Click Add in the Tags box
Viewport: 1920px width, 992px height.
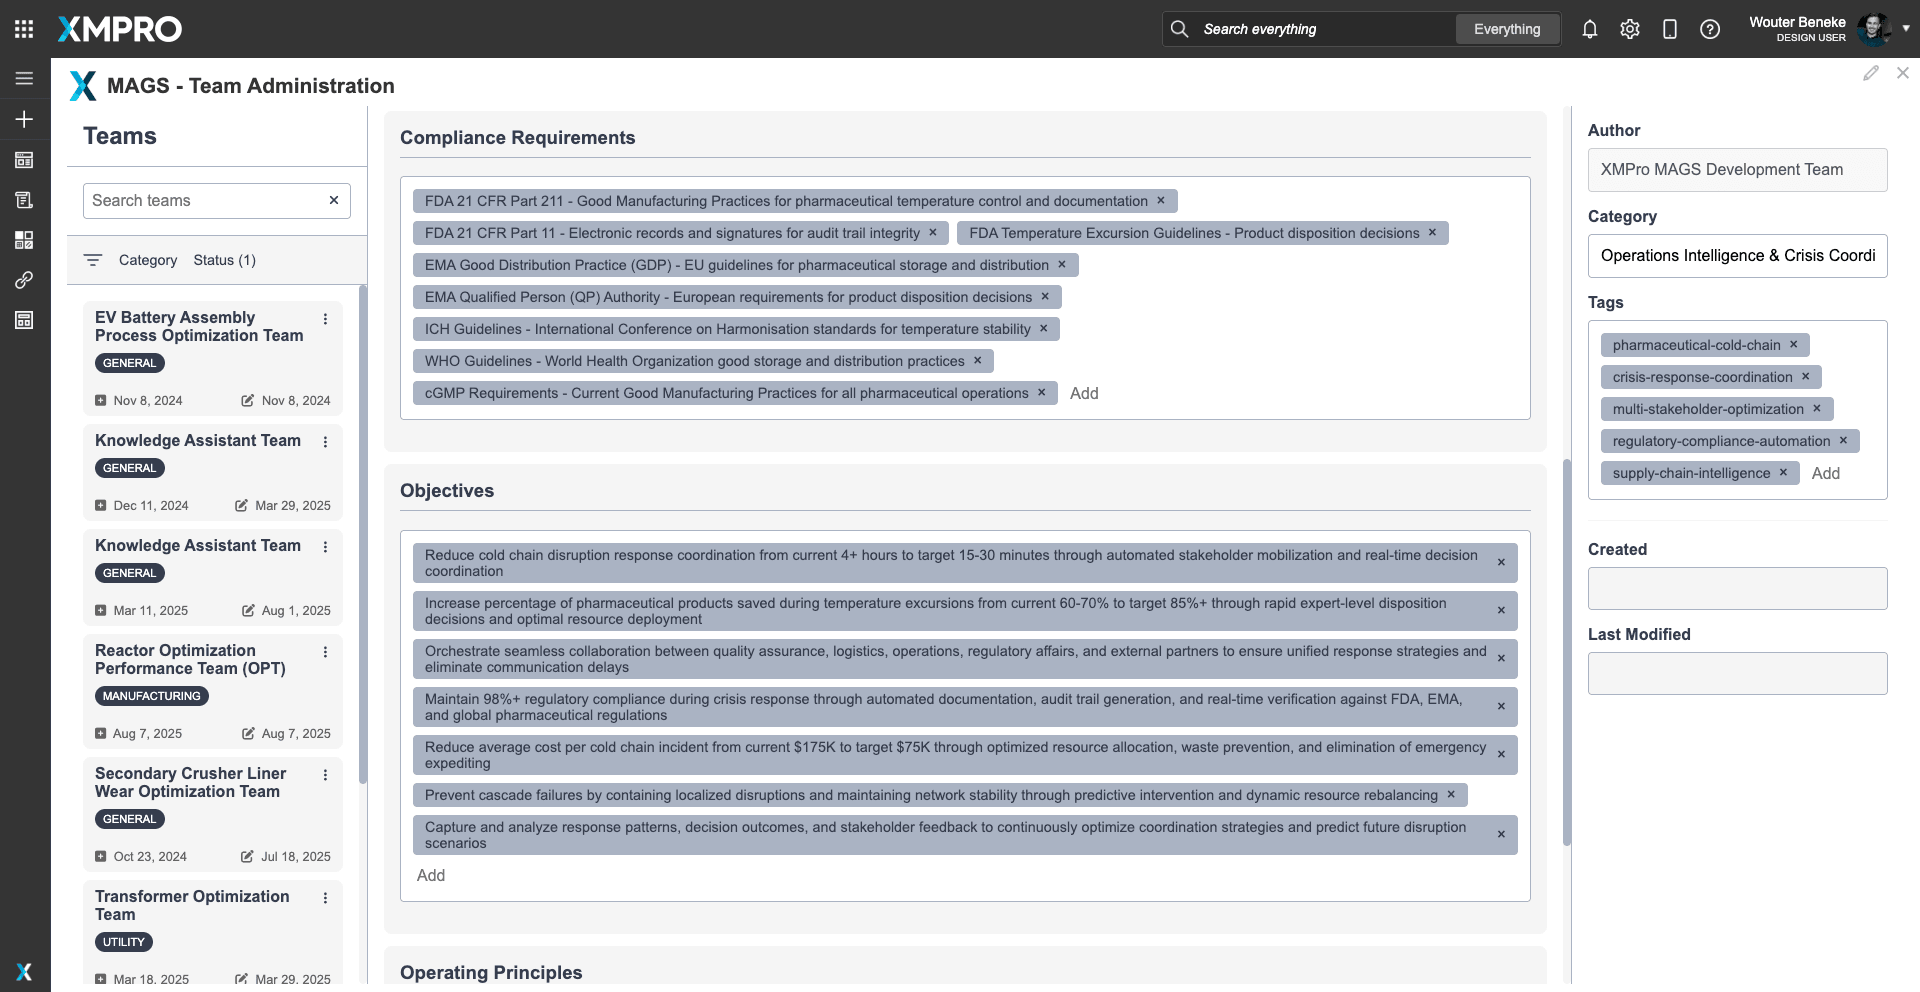click(1825, 473)
